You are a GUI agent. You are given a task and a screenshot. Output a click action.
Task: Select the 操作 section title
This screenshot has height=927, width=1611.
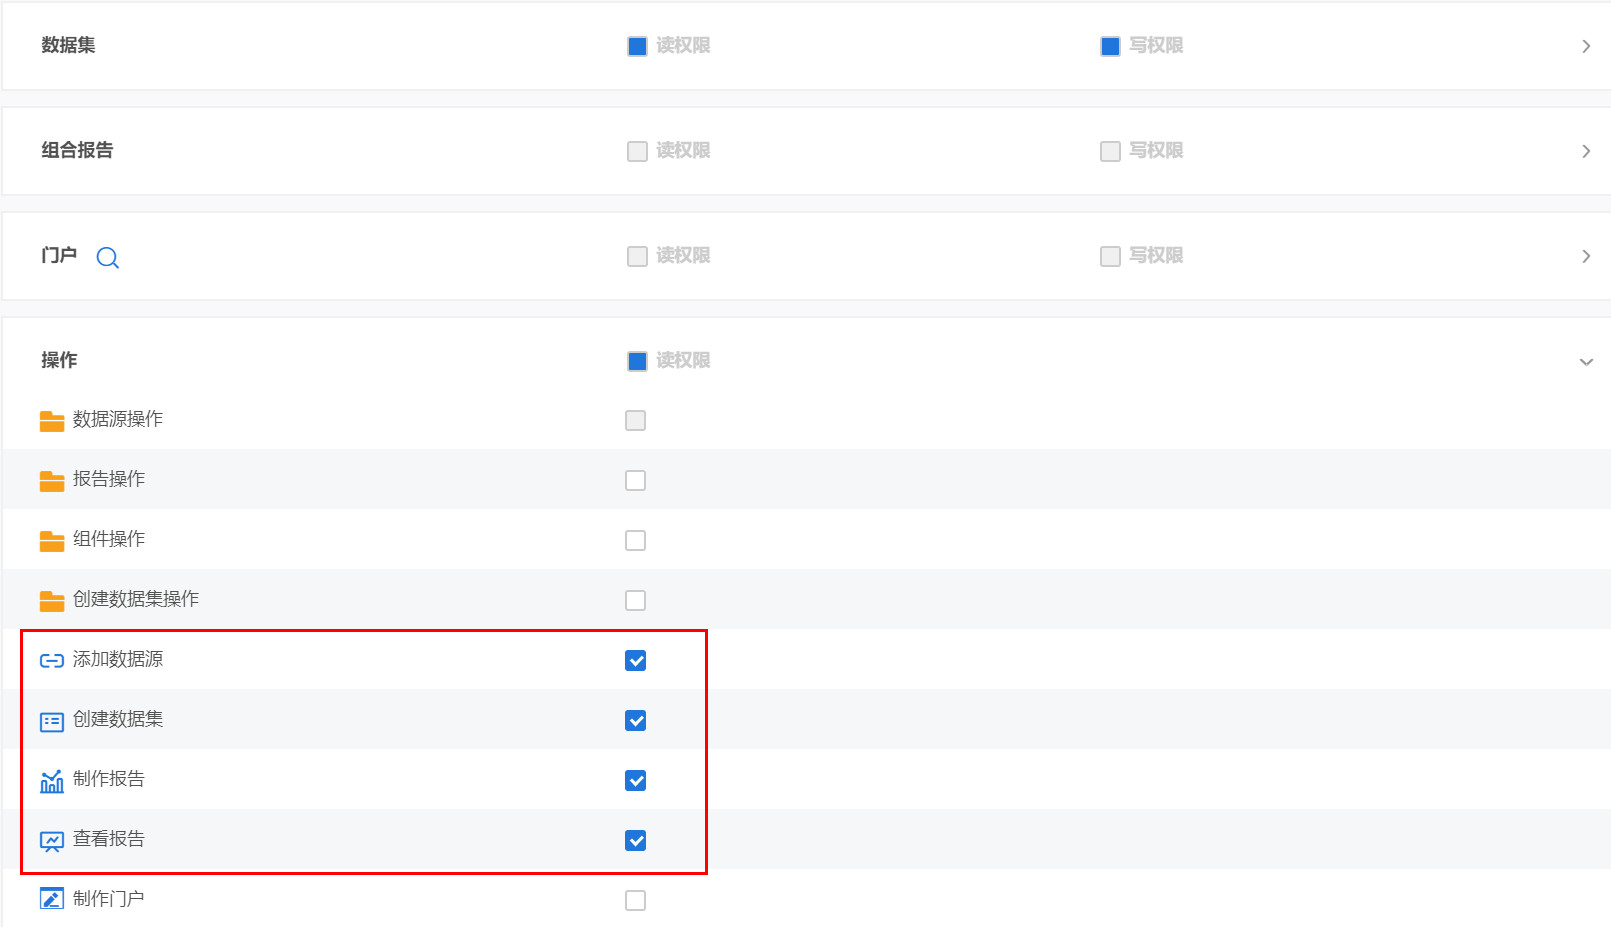point(59,360)
